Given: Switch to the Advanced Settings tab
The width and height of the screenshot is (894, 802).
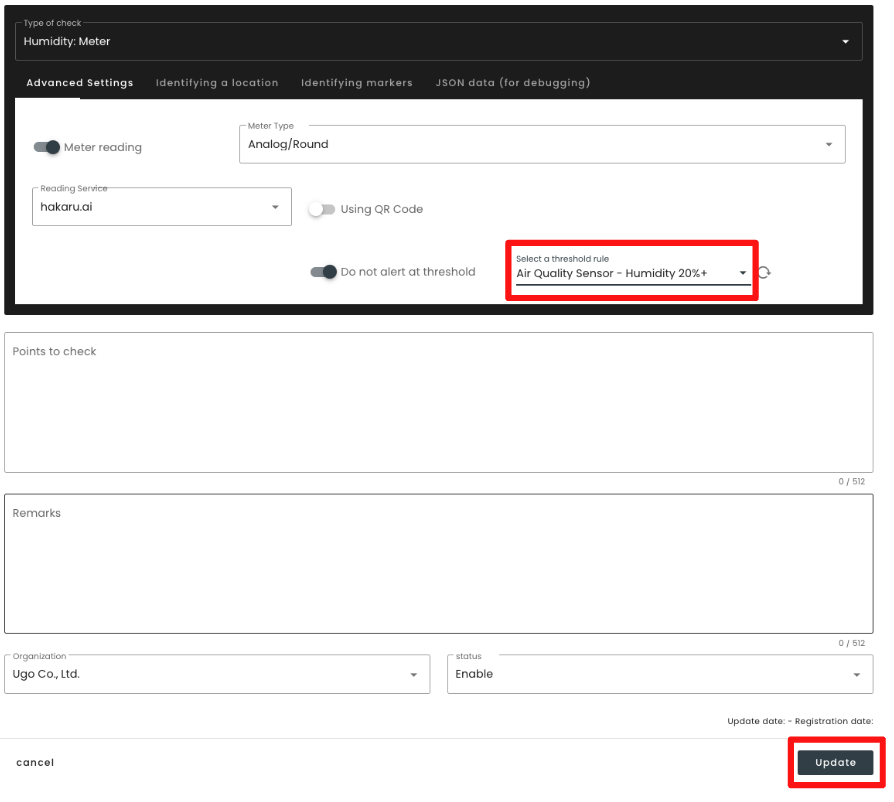Looking at the screenshot, I should (80, 83).
